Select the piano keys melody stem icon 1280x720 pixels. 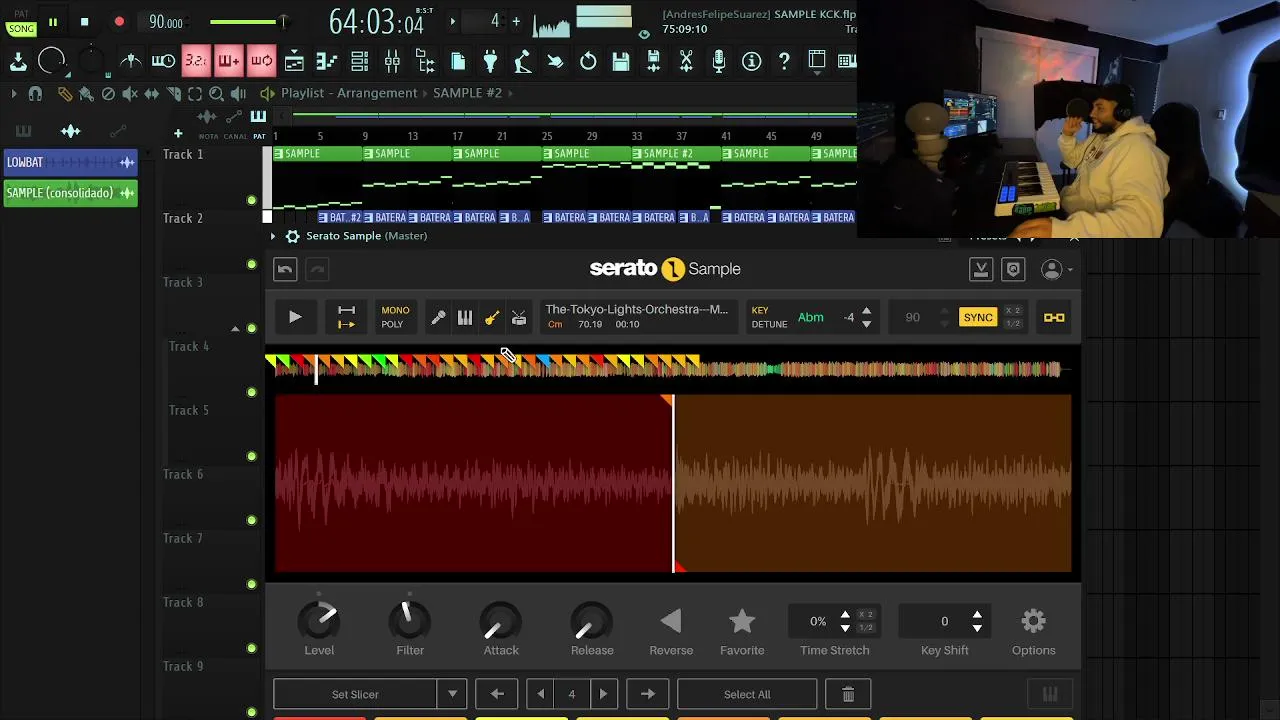465,318
